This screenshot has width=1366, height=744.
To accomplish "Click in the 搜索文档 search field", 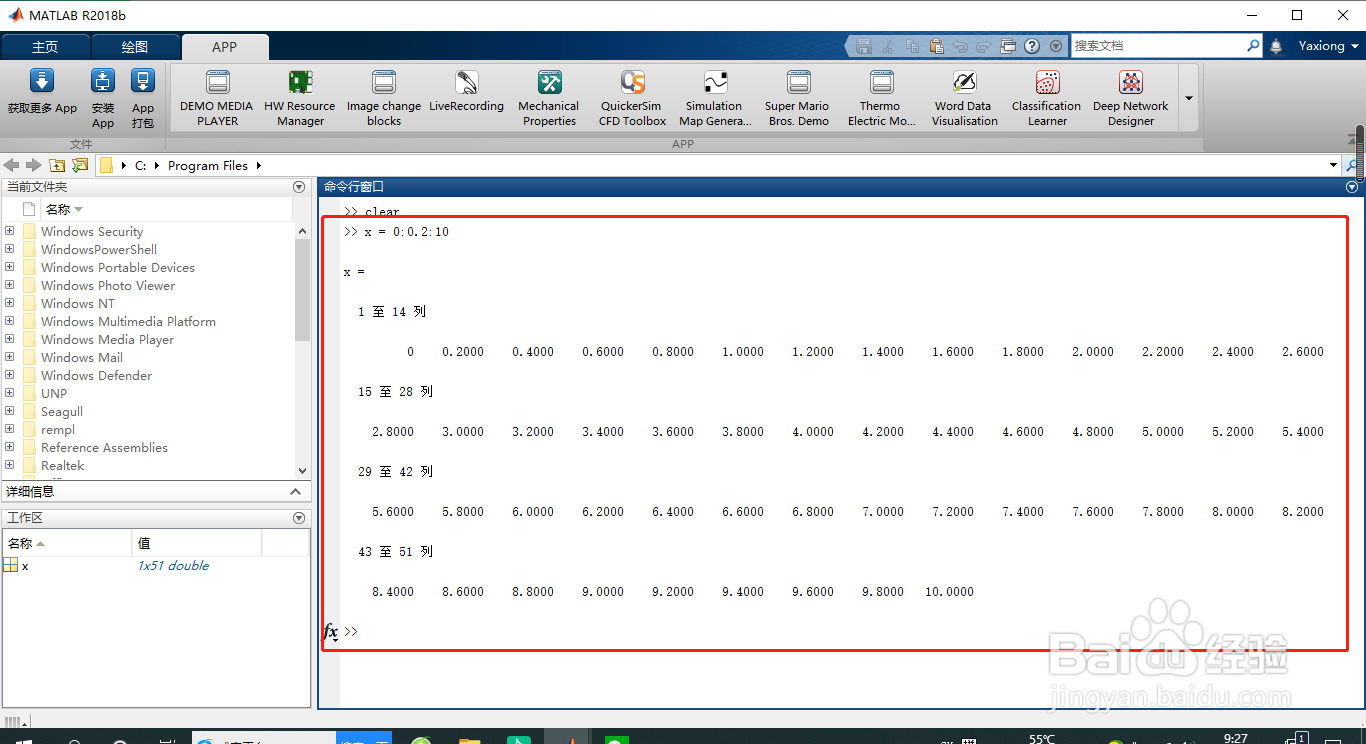I will pyautogui.click(x=1158, y=46).
